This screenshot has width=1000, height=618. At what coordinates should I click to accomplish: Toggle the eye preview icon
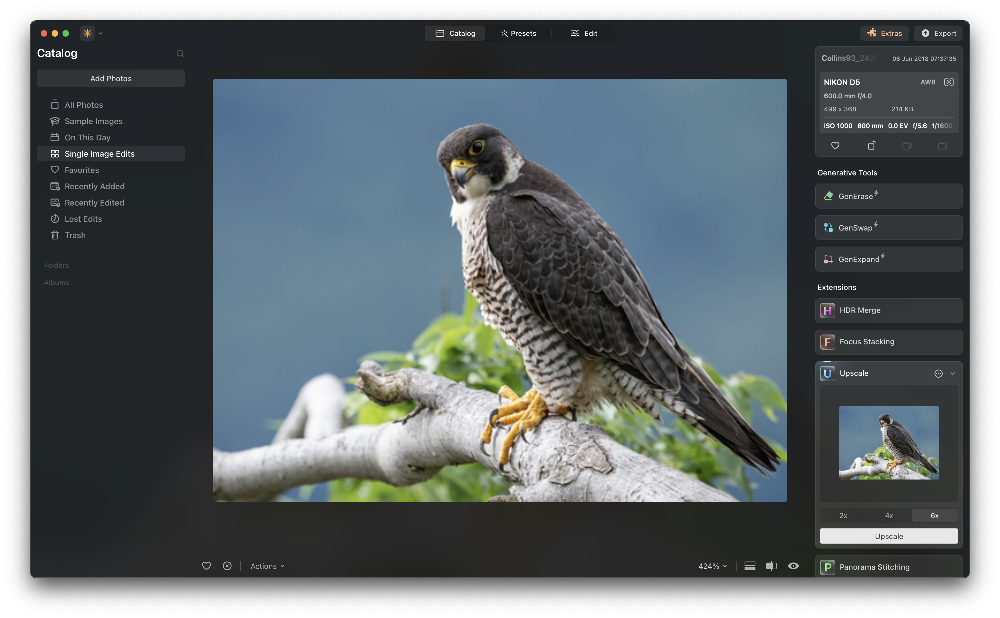[x=793, y=566]
